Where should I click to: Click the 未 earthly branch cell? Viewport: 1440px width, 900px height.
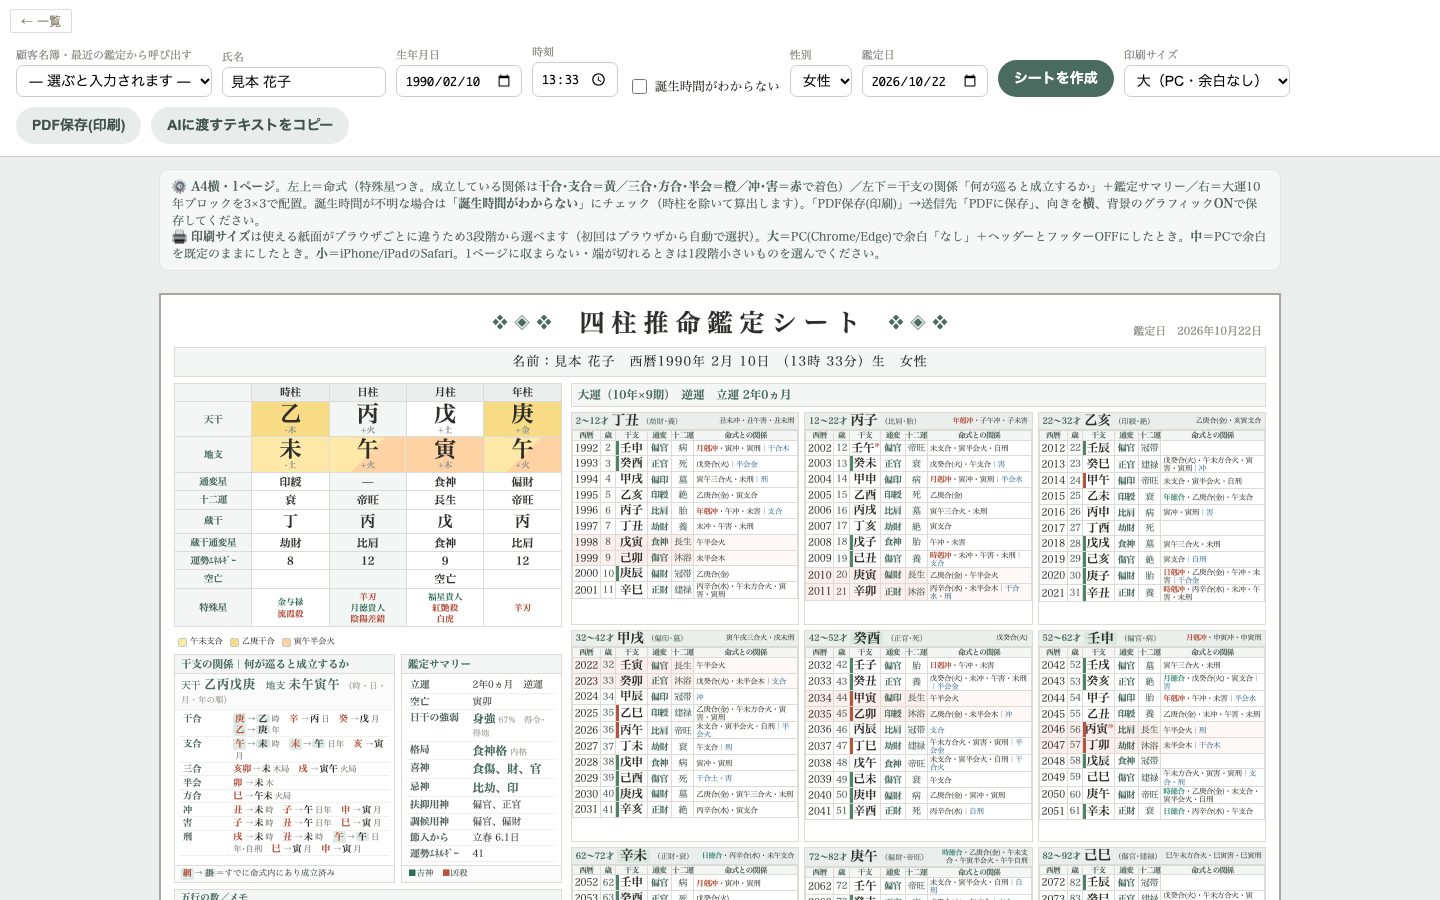pos(290,454)
